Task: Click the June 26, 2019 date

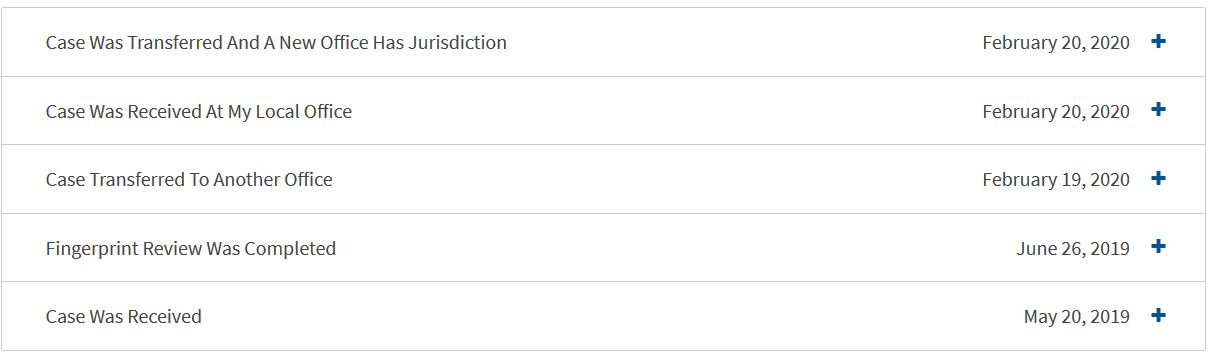Action: pos(1073,248)
